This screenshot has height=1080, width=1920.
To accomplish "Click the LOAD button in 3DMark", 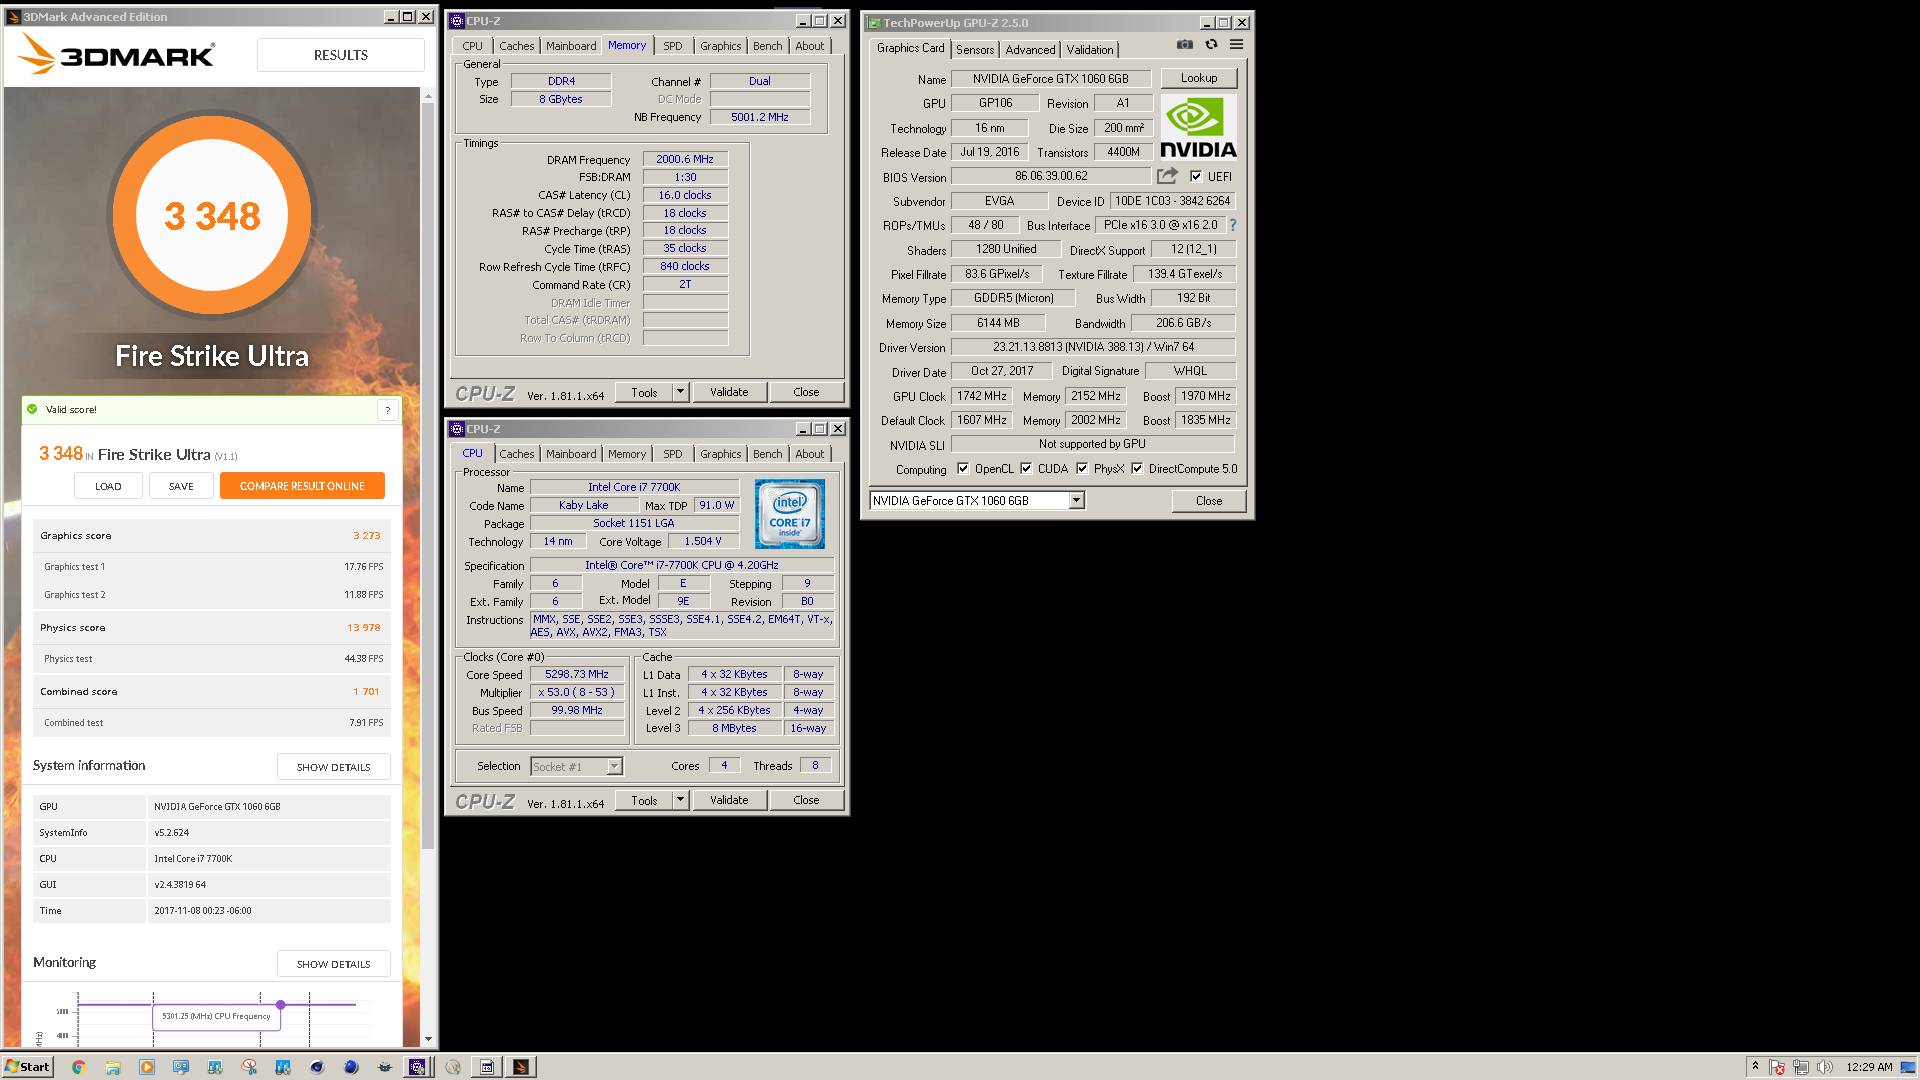I will pyautogui.click(x=108, y=486).
